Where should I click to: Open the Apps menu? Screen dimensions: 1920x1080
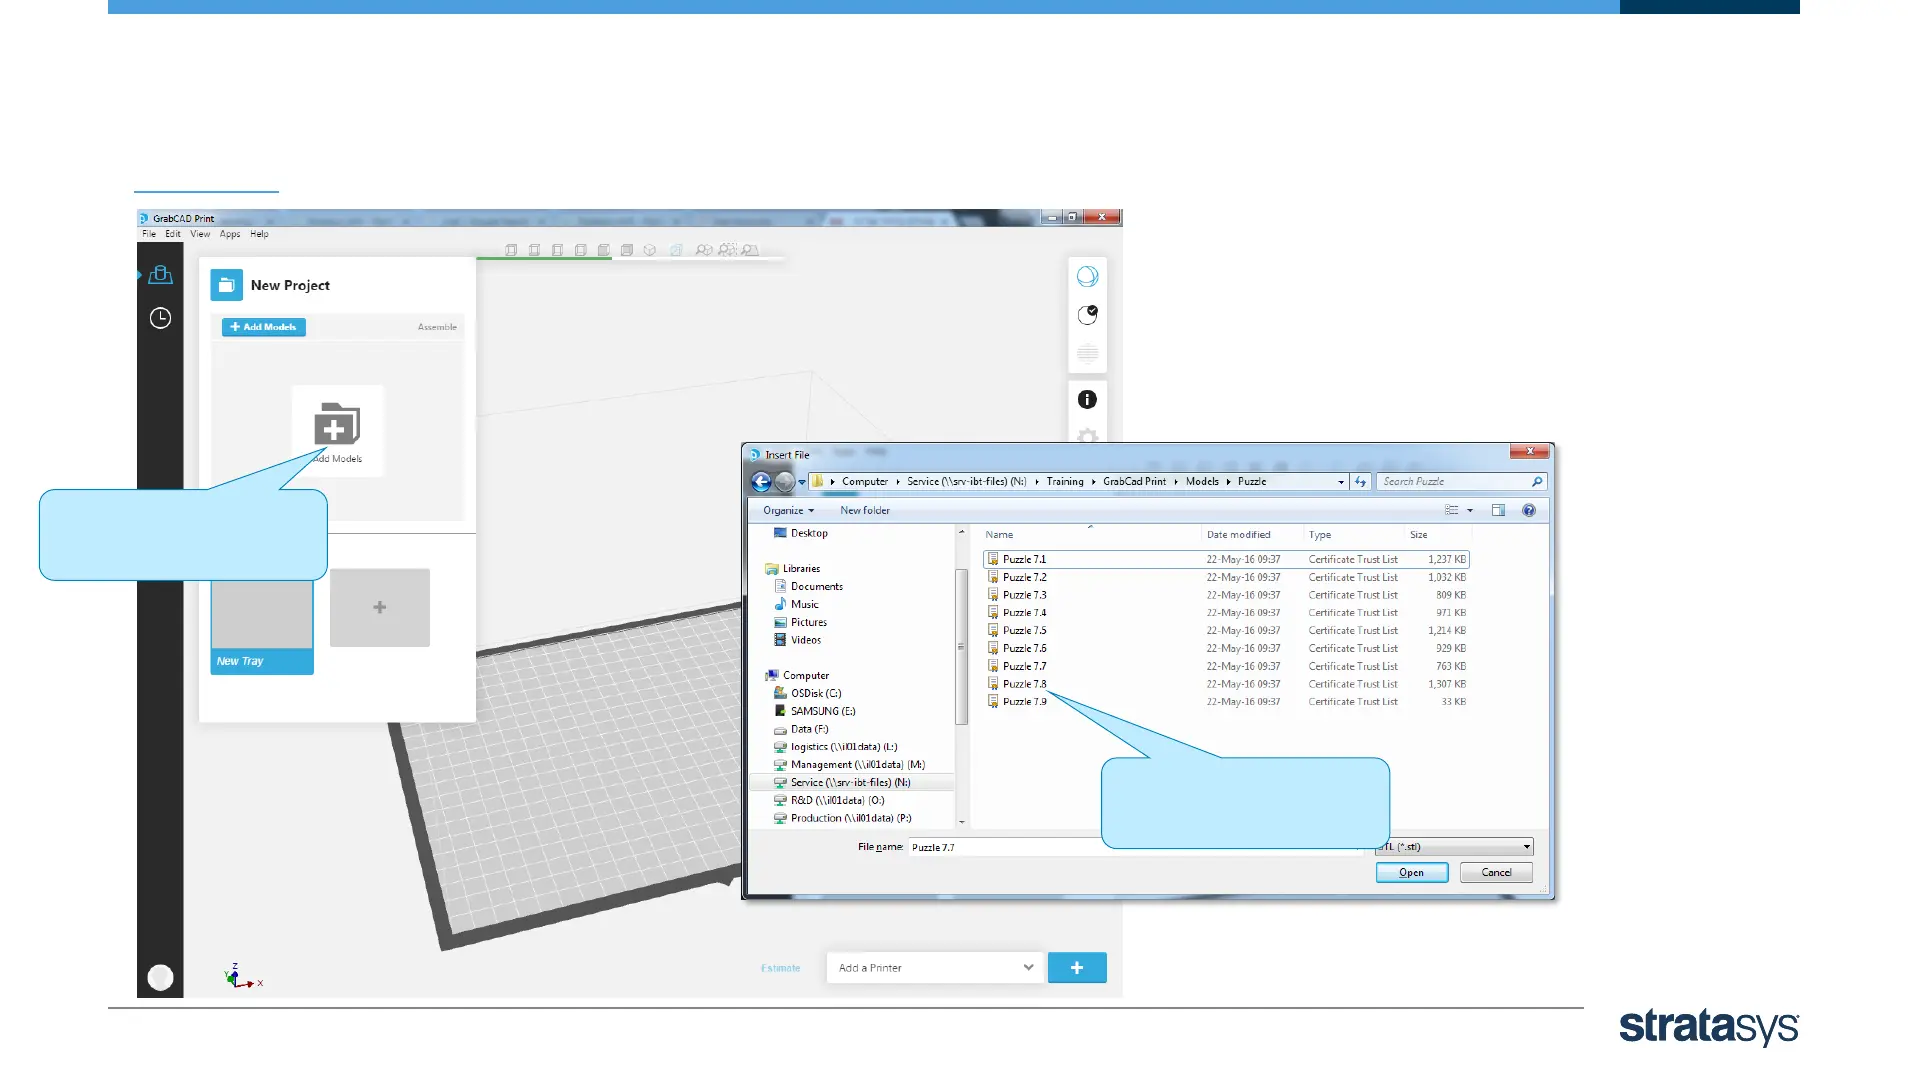pos(230,234)
